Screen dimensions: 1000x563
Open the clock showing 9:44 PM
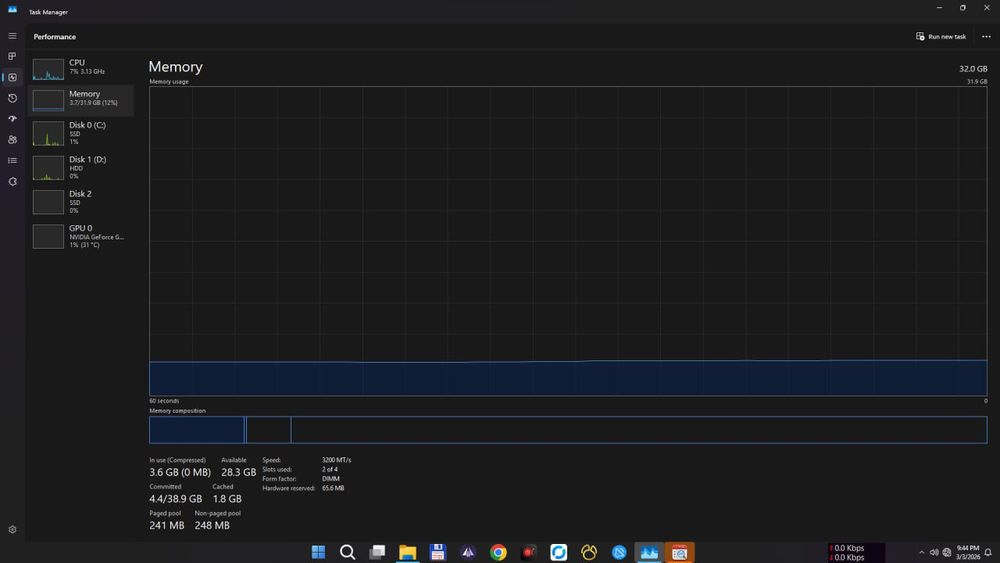(x=967, y=552)
